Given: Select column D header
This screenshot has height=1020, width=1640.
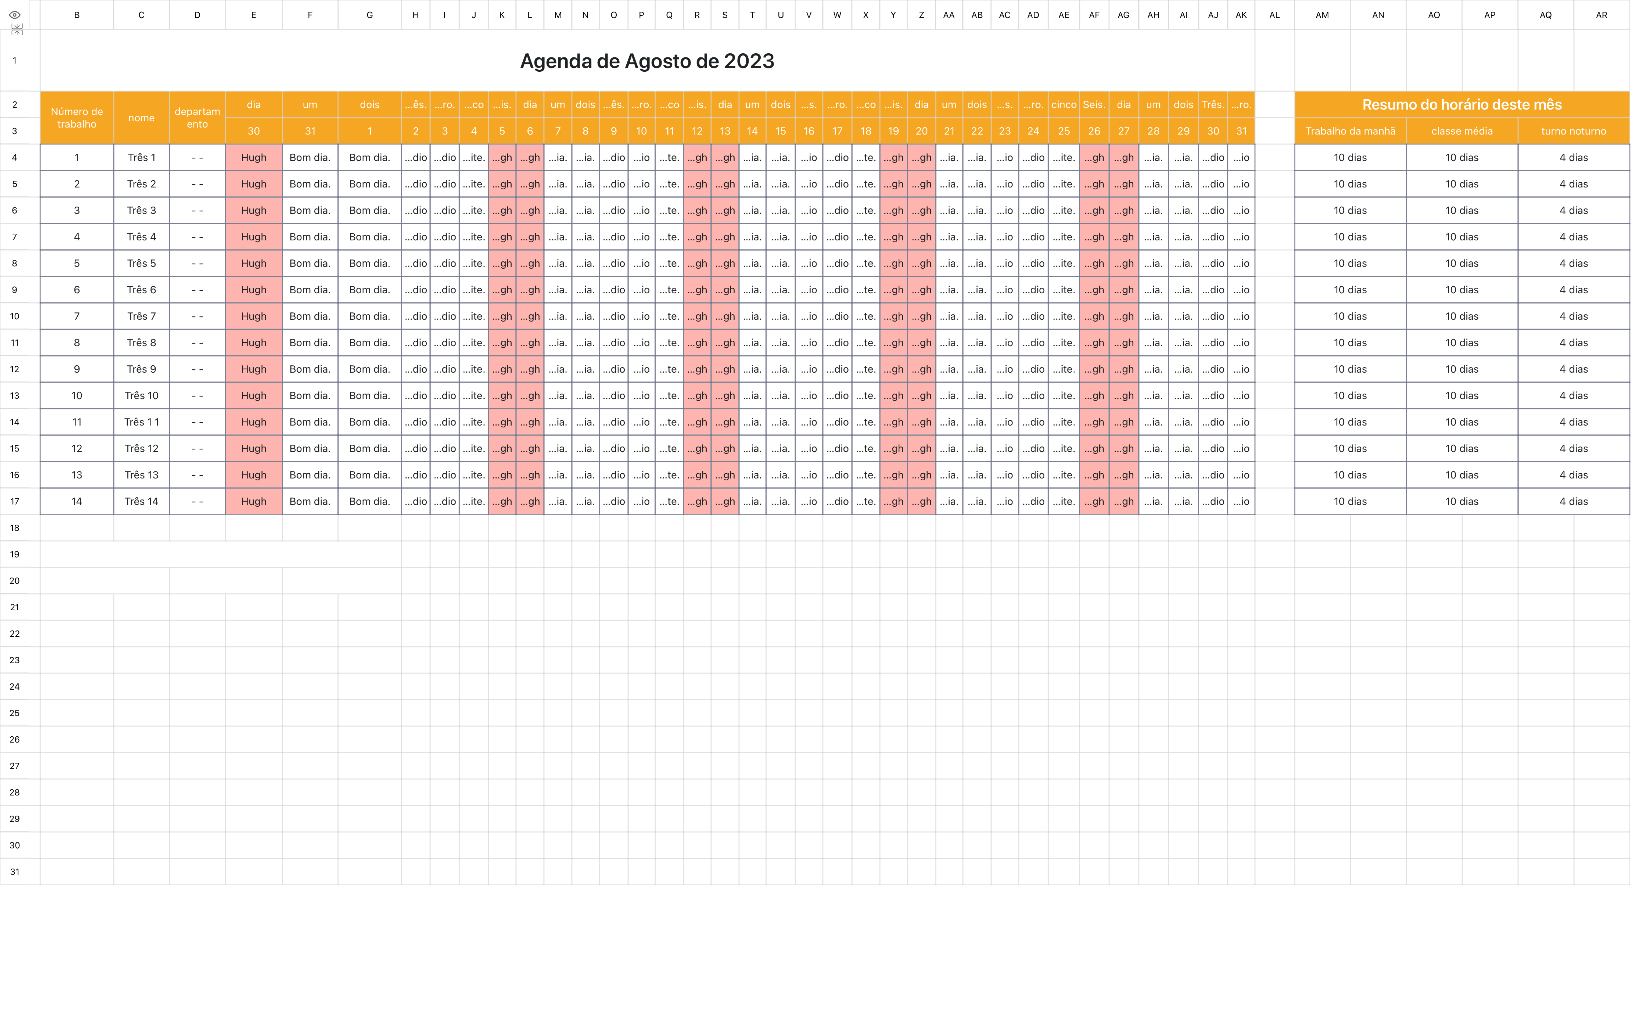Looking at the screenshot, I should (x=197, y=15).
